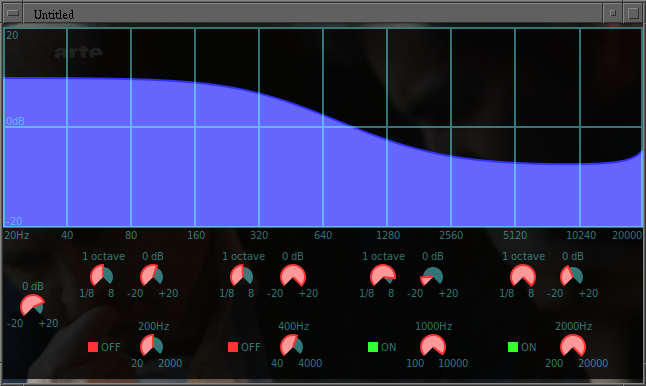The height and width of the screenshot is (386, 646).
Task: Click the 2000Hz frequency value label
Action: point(573,326)
